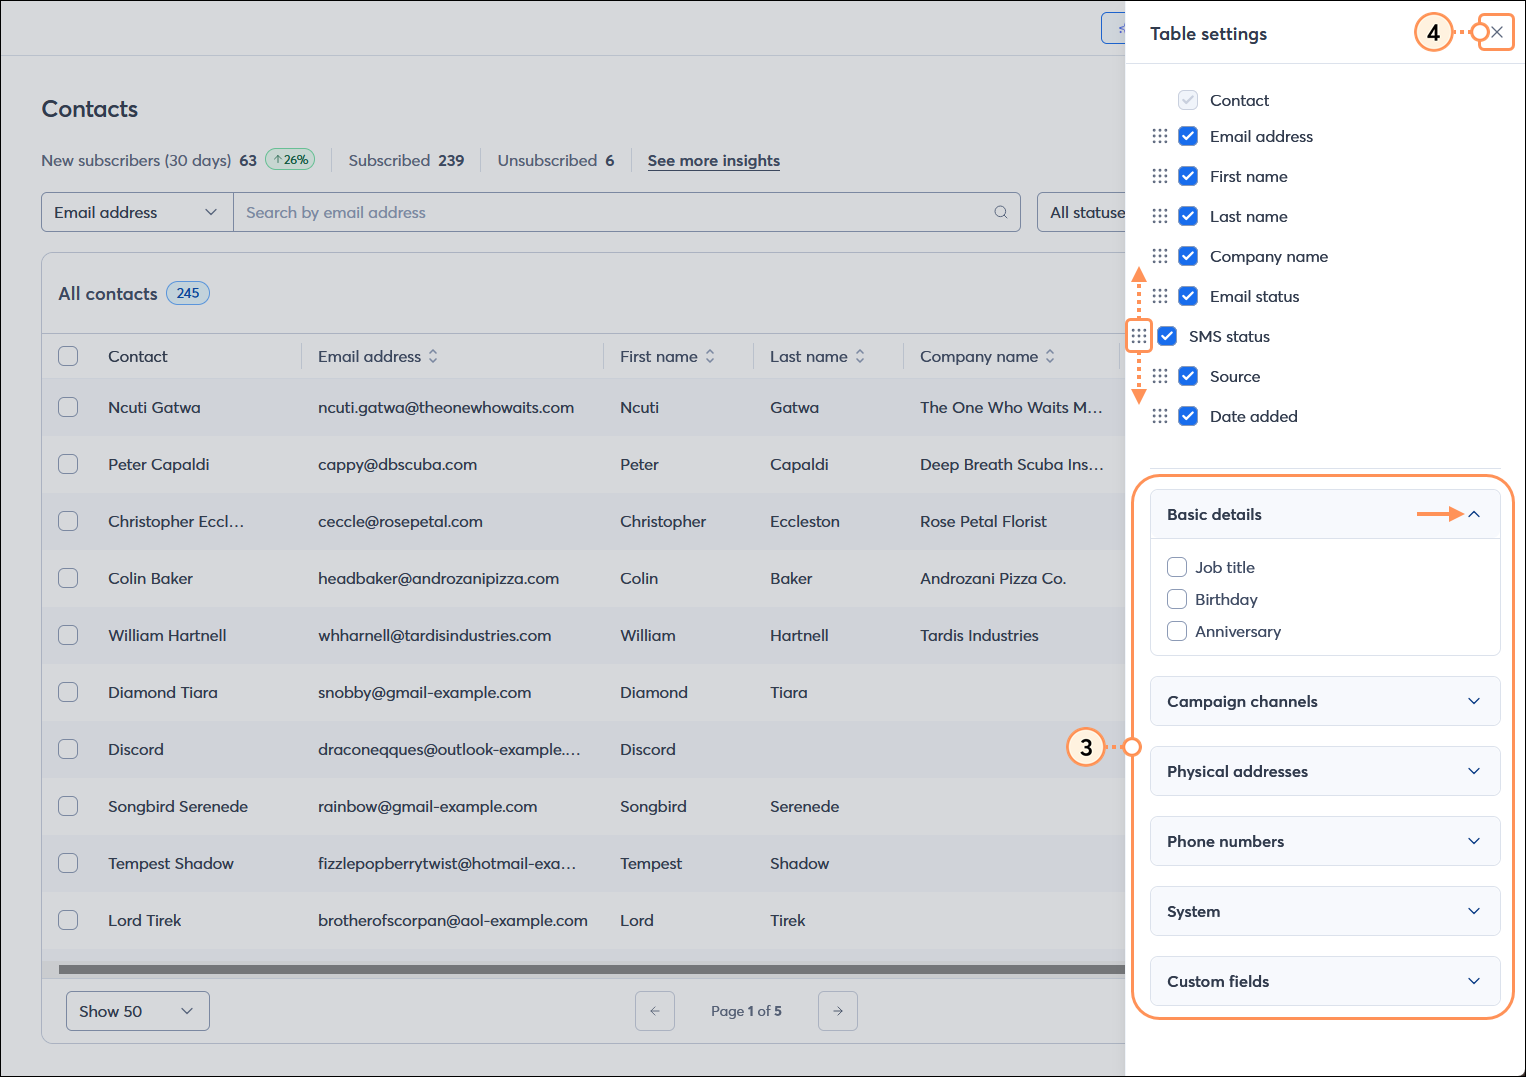This screenshot has height=1077, width=1526.
Task: Sort contacts by First name column
Action: 709,356
